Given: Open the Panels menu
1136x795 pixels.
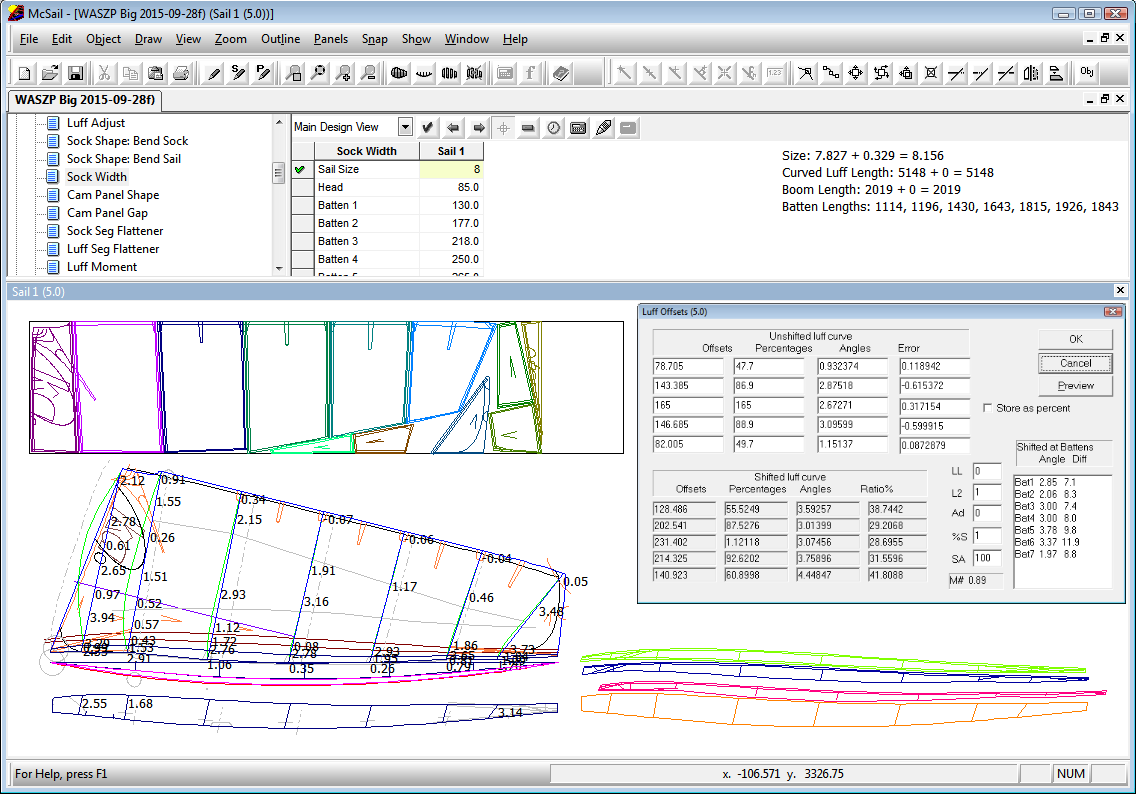Looking at the screenshot, I should pyautogui.click(x=330, y=39).
